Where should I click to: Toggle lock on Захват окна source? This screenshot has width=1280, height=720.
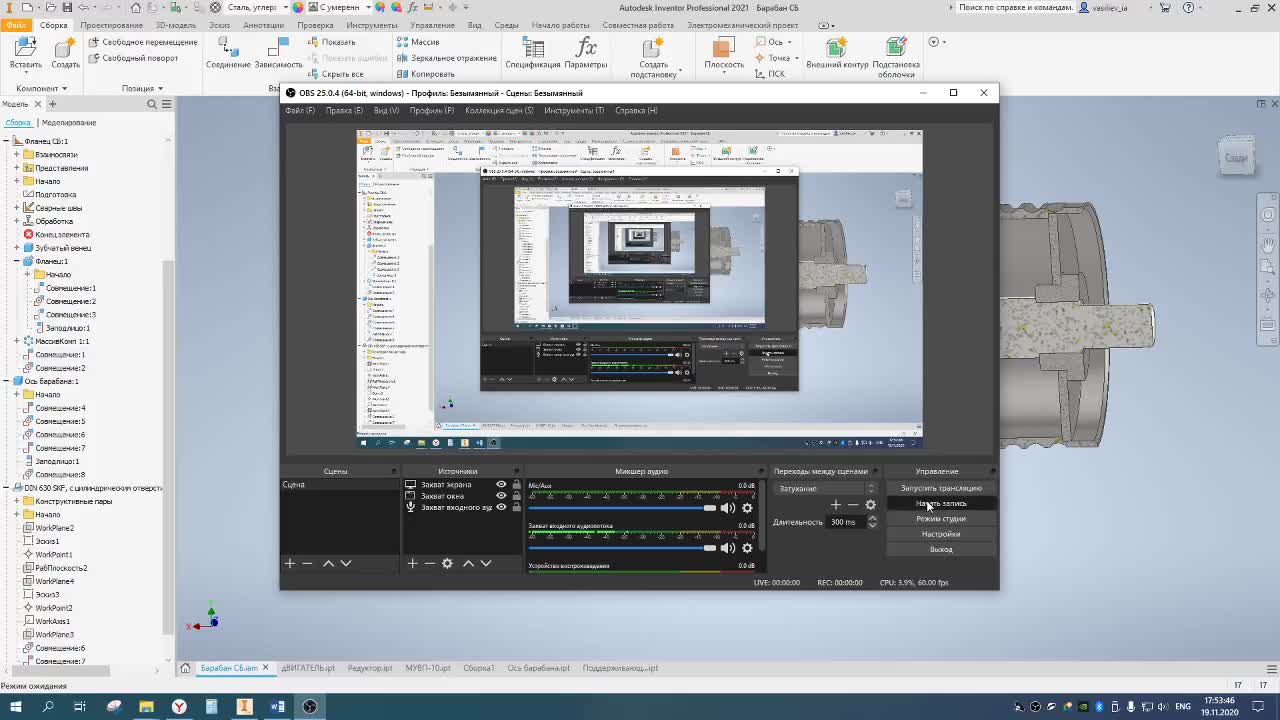pyautogui.click(x=516, y=496)
